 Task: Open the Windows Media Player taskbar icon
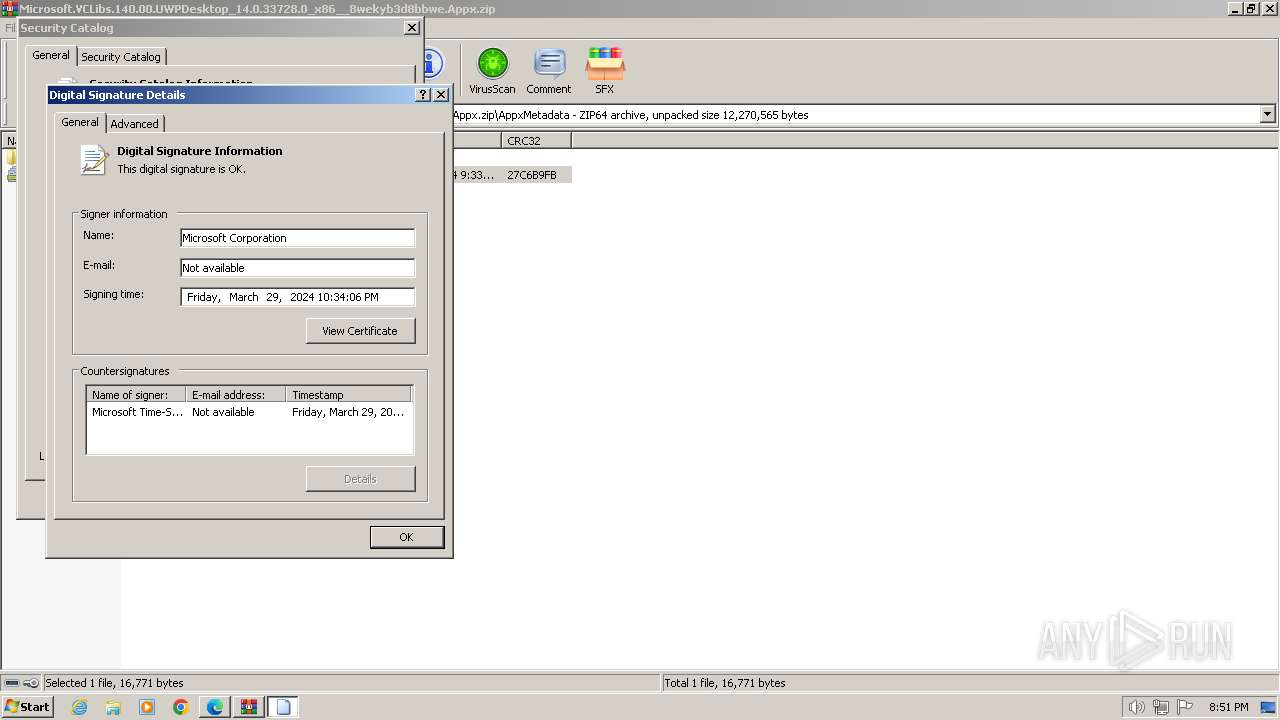[147, 707]
